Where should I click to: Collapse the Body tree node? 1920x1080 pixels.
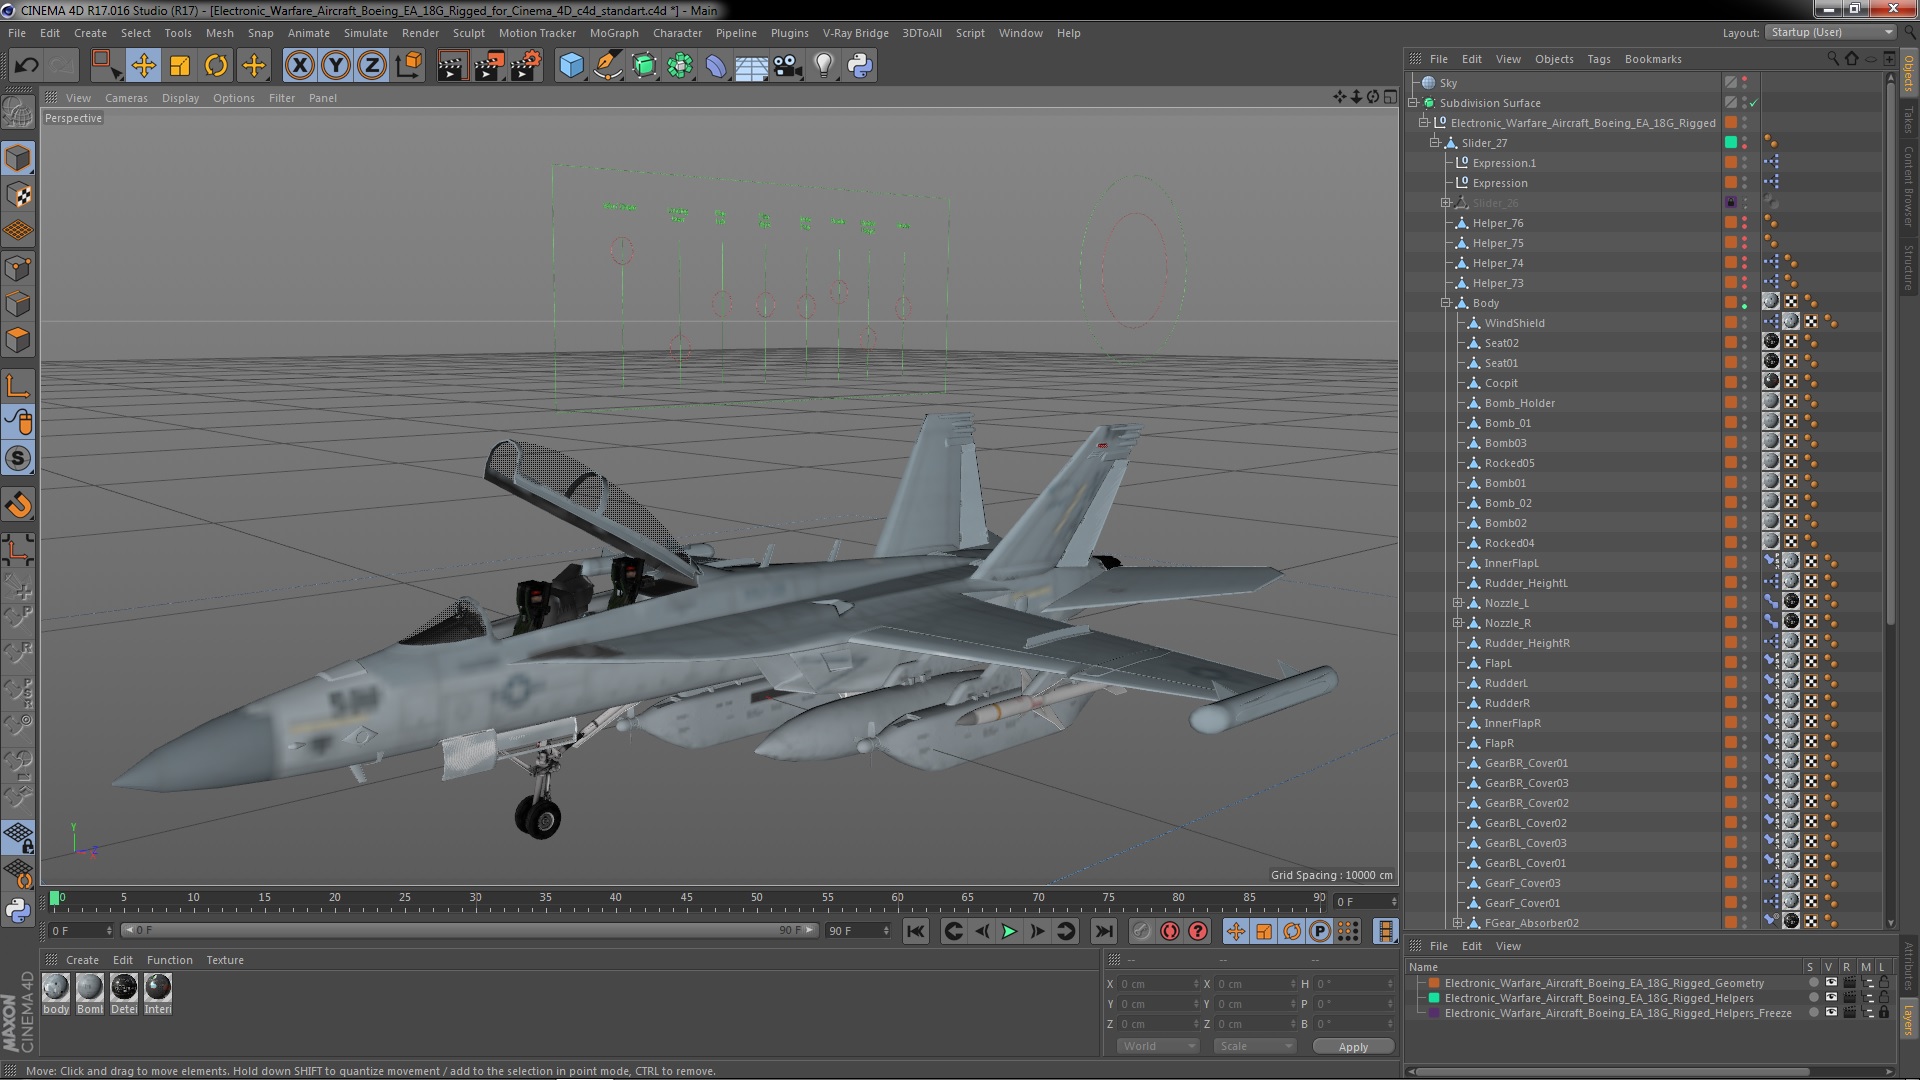1446,303
